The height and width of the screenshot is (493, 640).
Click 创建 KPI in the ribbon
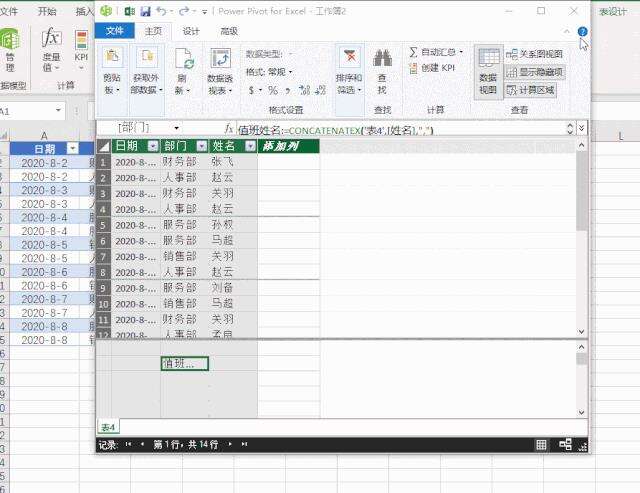(437, 68)
